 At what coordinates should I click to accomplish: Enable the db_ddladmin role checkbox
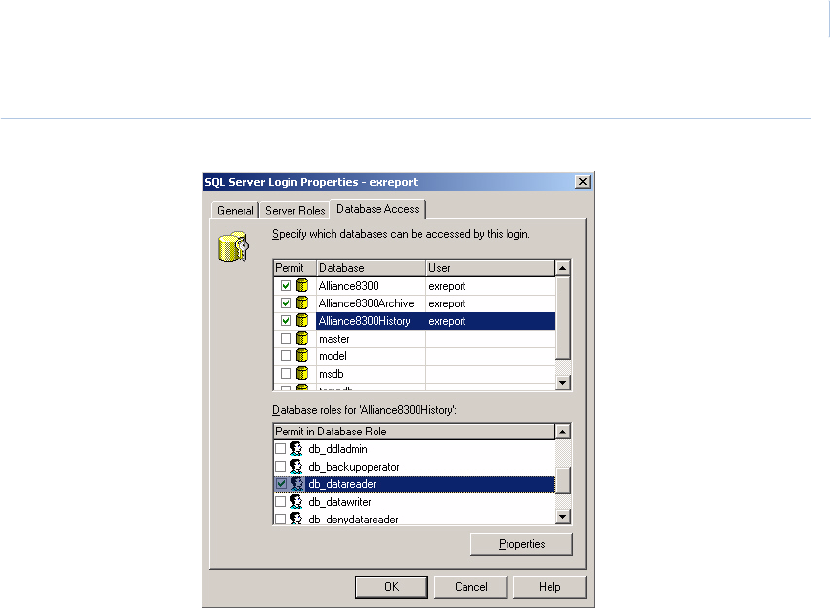(x=281, y=449)
